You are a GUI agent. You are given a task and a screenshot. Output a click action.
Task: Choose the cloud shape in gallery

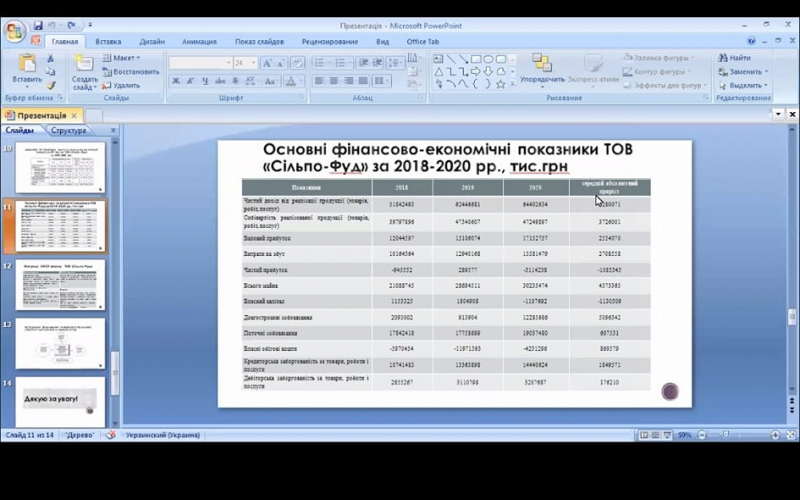(501, 72)
